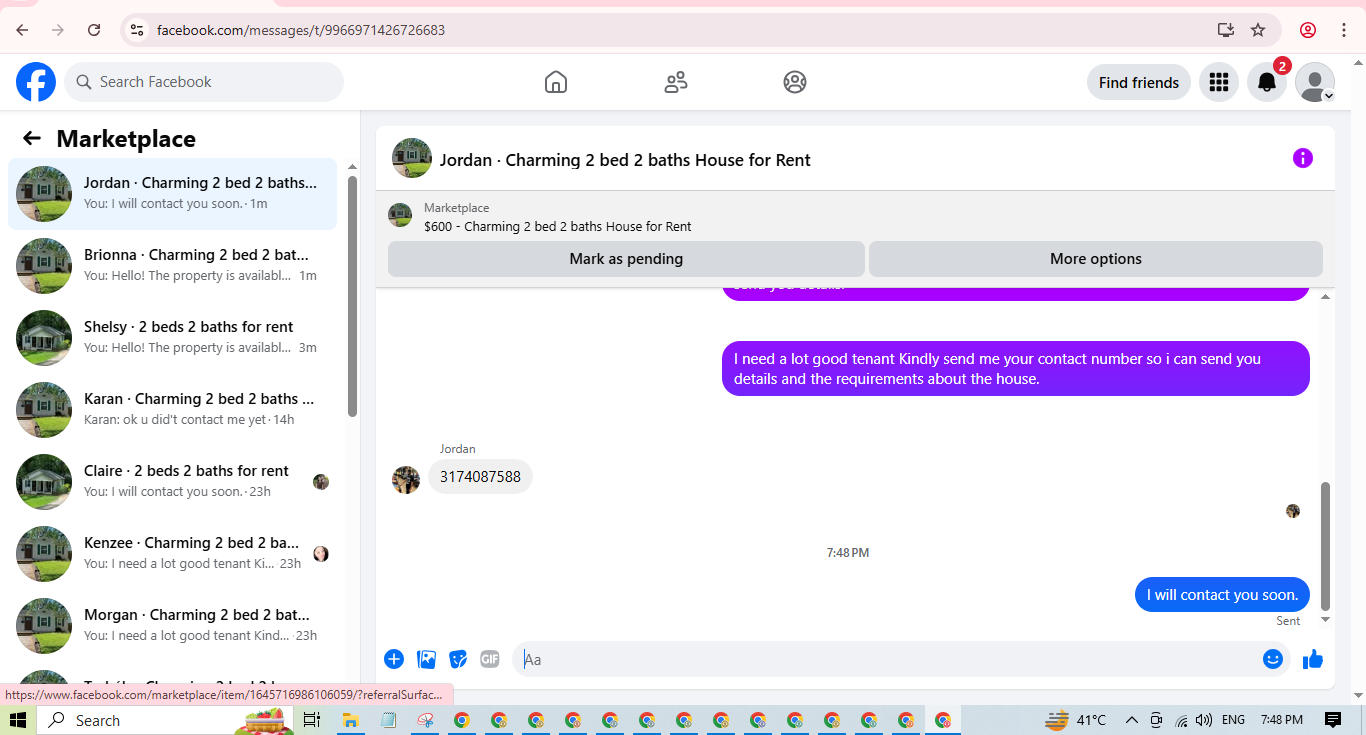Choose a sticker from the composer
Viewport: 1366px width, 735px height.
[458, 659]
